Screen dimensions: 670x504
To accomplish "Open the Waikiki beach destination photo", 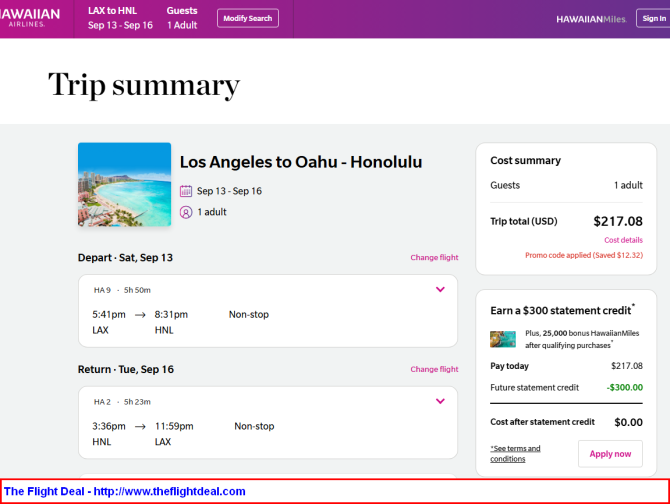I will tap(124, 185).
